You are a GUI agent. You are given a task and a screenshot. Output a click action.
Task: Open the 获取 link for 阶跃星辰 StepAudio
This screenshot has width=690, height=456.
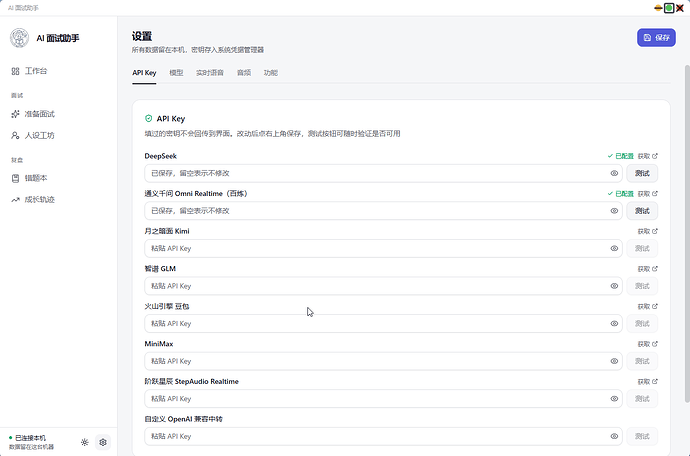point(648,382)
